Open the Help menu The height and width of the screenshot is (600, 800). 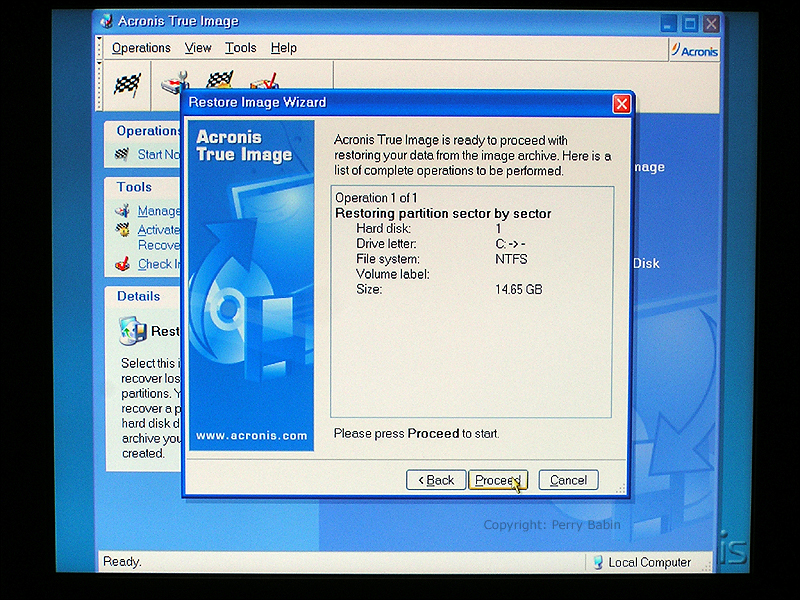coord(284,48)
